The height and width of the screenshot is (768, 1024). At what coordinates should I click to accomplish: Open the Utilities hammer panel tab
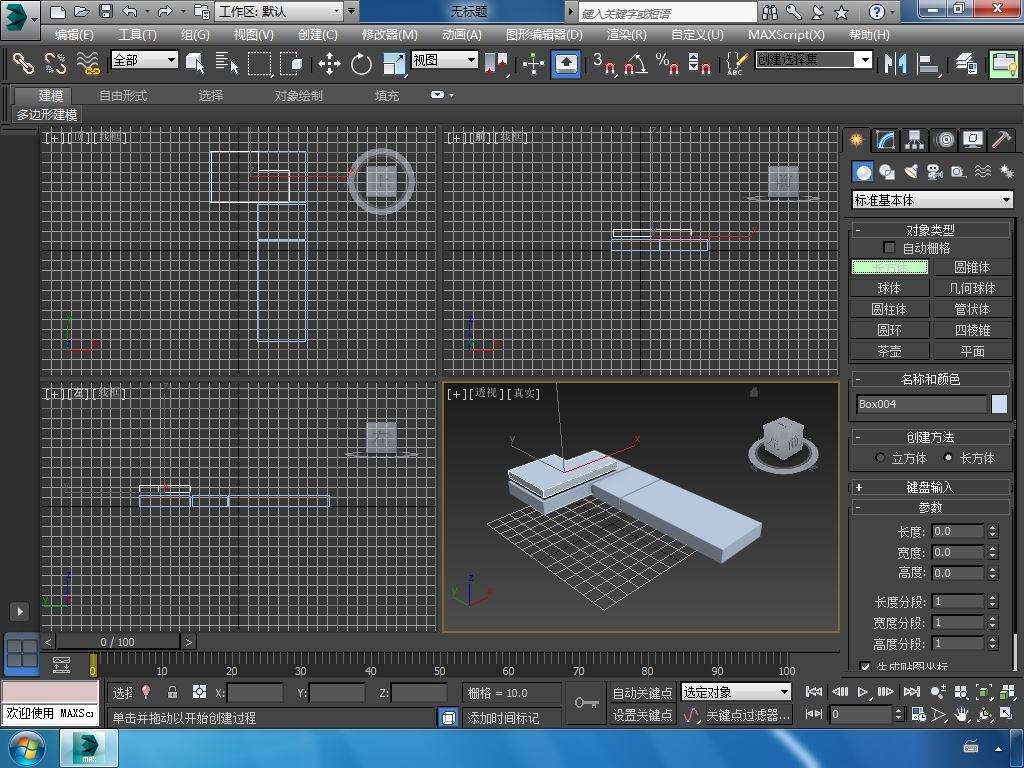pyautogui.click(x=1001, y=140)
